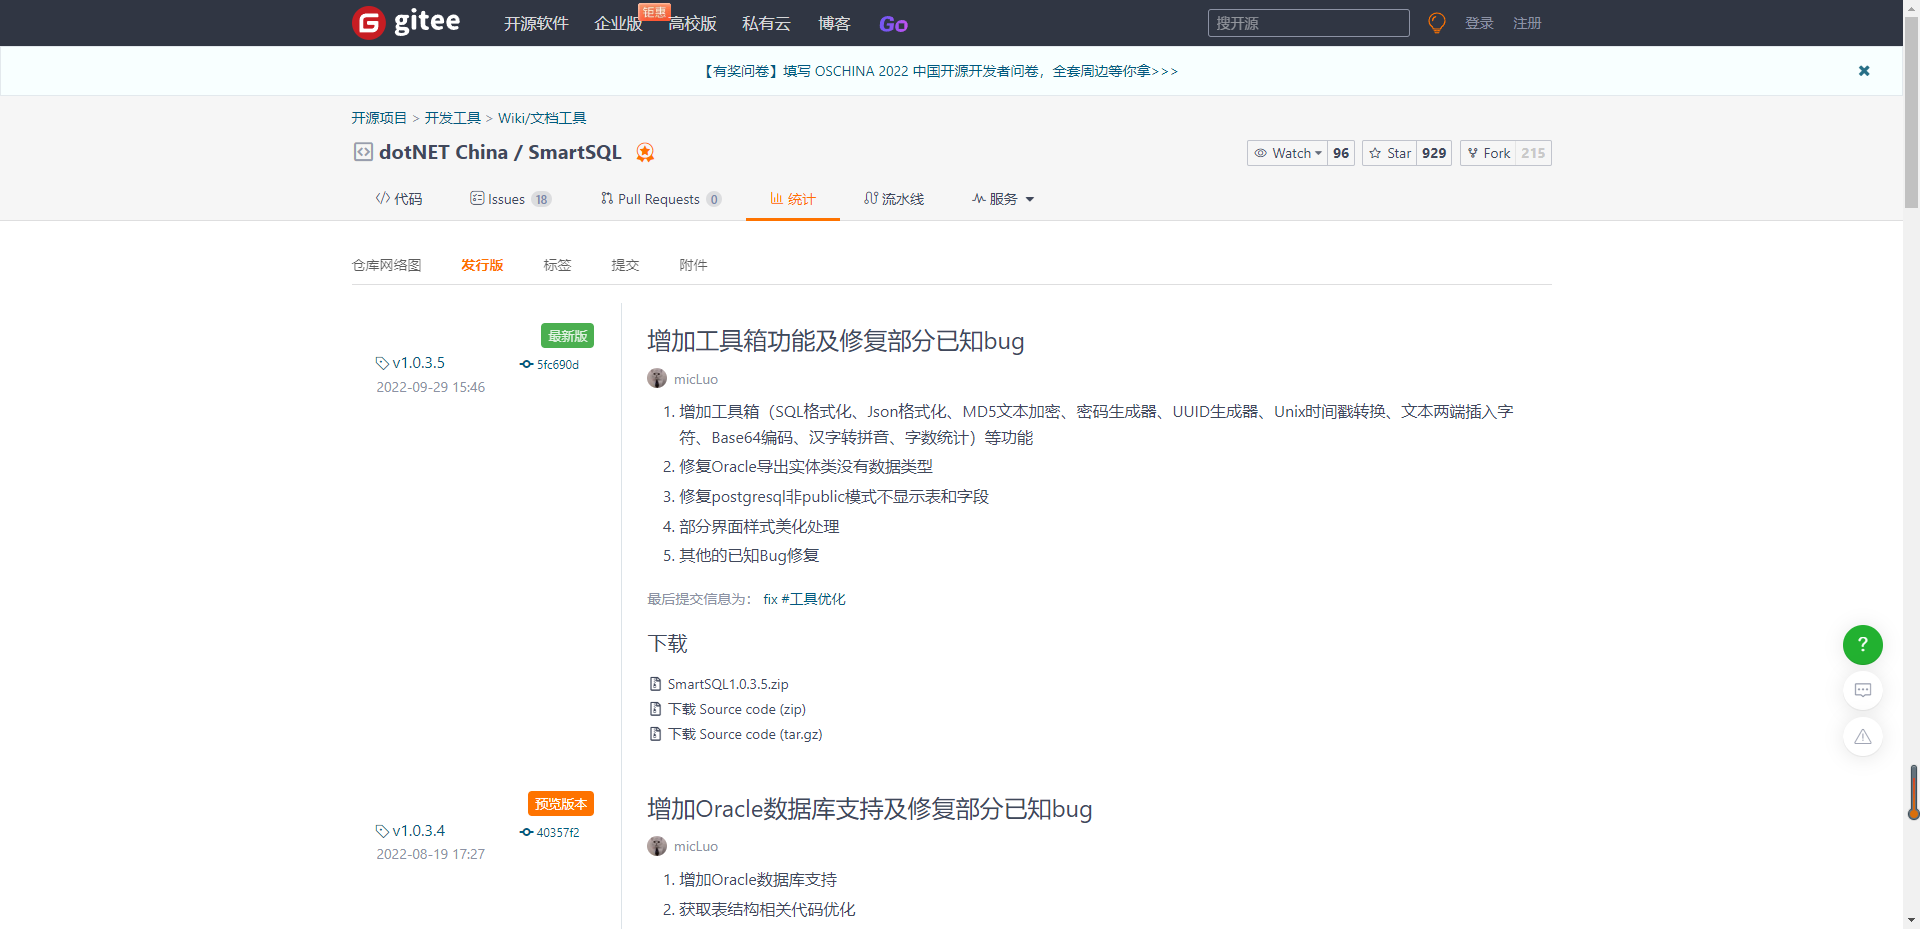
Task: Open the 代码 tab
Action: 399,199
